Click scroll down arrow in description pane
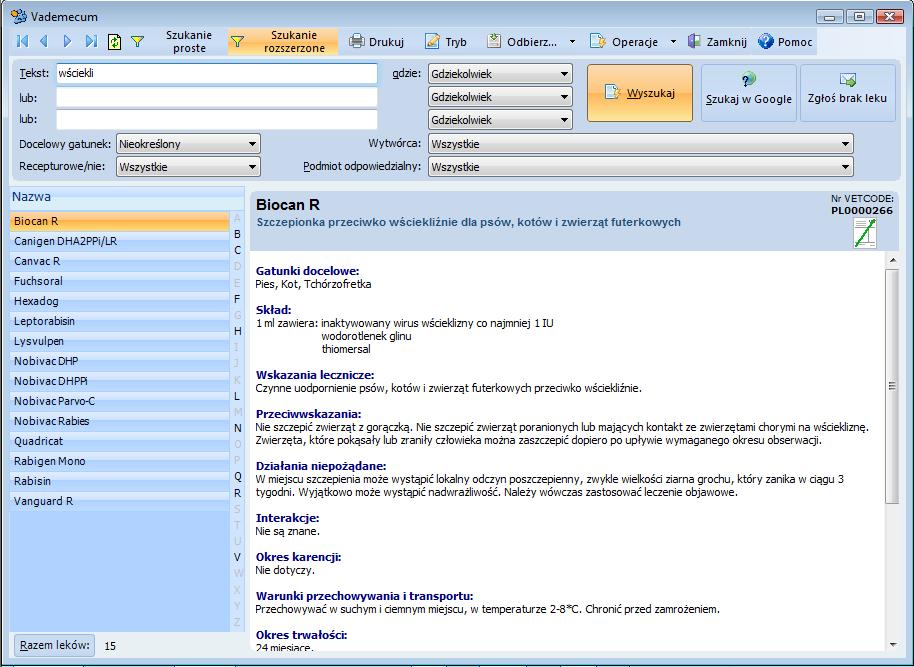 click(893, 644)
